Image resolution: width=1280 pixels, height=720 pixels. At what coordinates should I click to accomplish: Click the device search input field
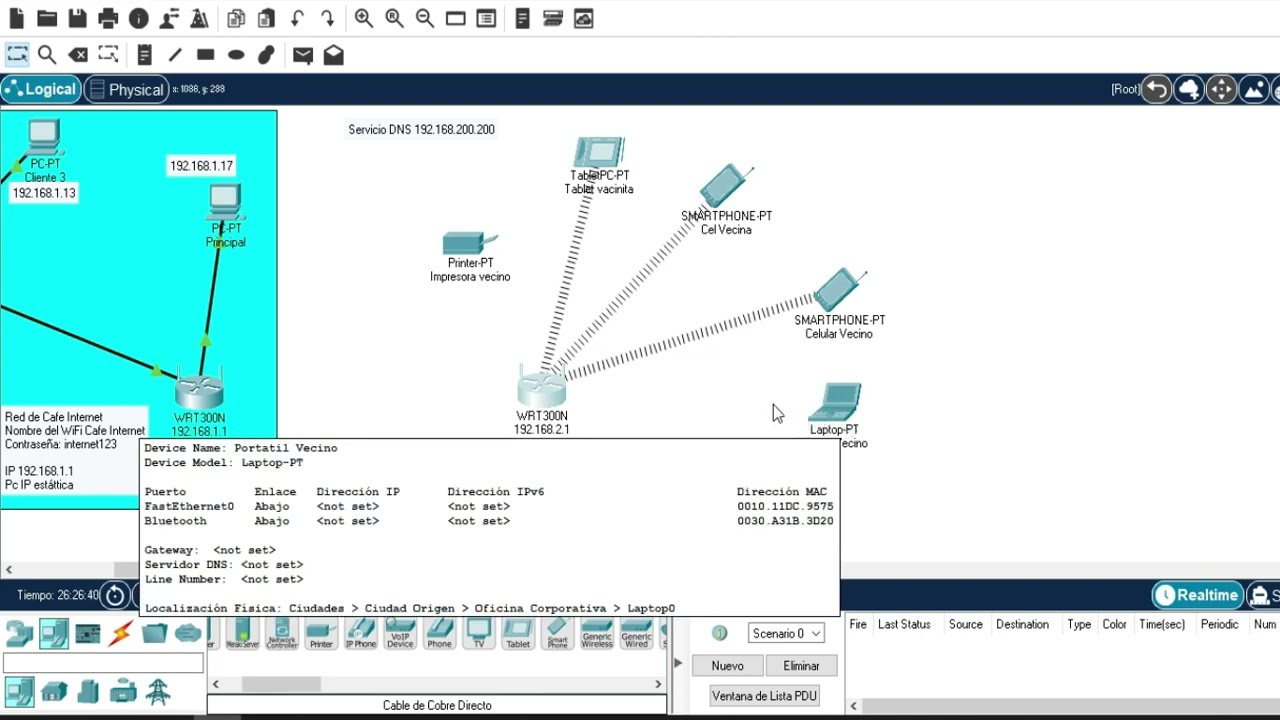[103, 664]
